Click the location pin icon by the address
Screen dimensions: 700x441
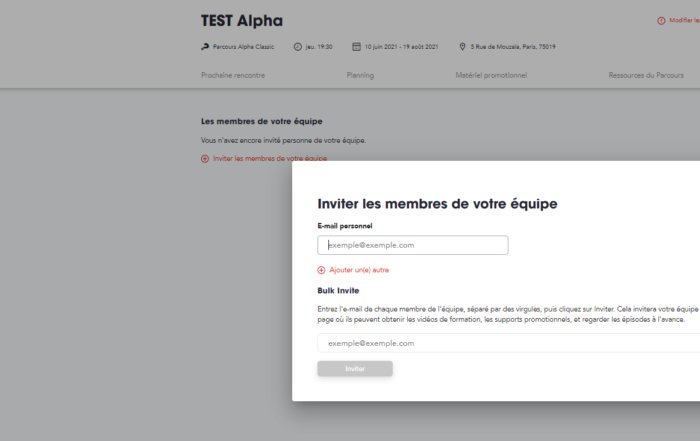[462, 46]
